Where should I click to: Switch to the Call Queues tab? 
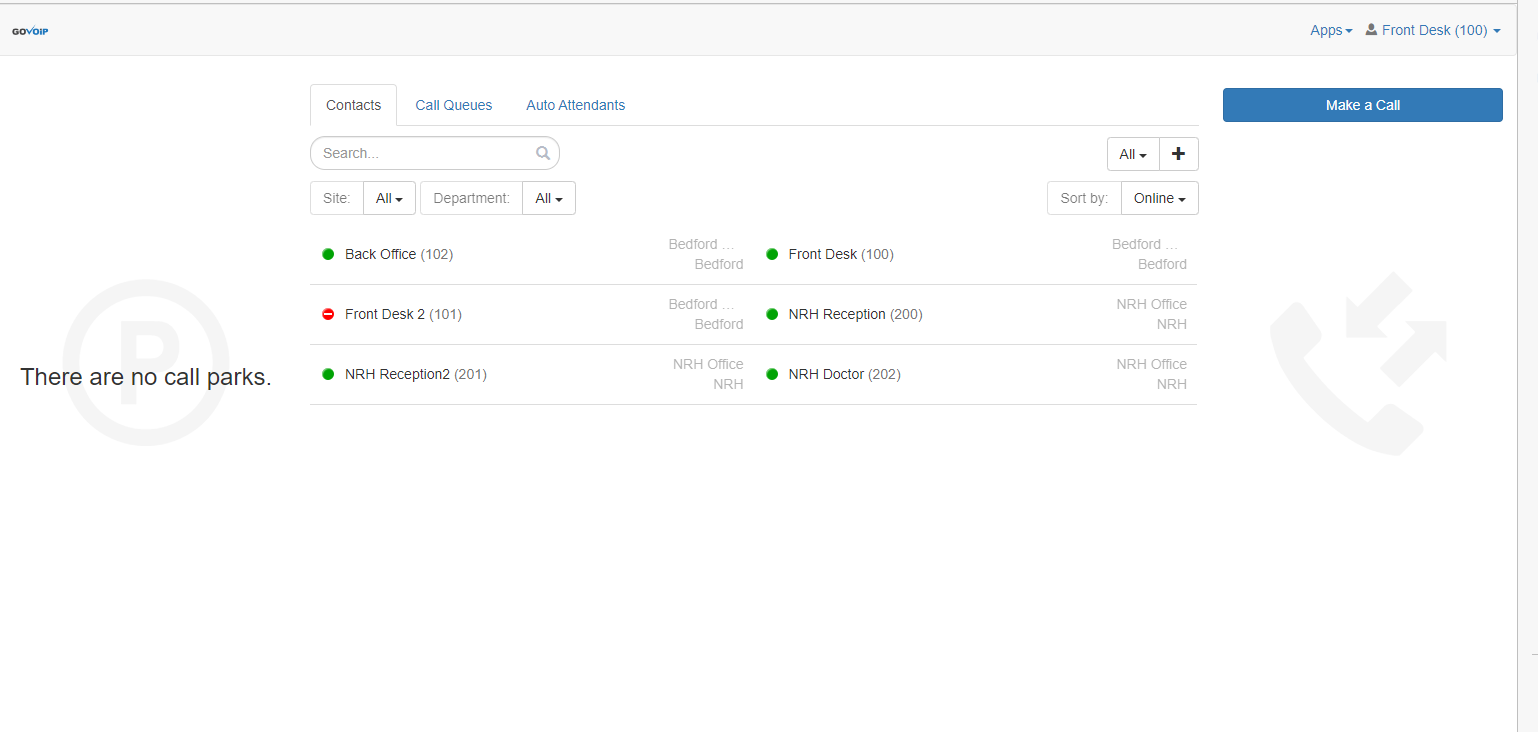[x=454, y=105]
